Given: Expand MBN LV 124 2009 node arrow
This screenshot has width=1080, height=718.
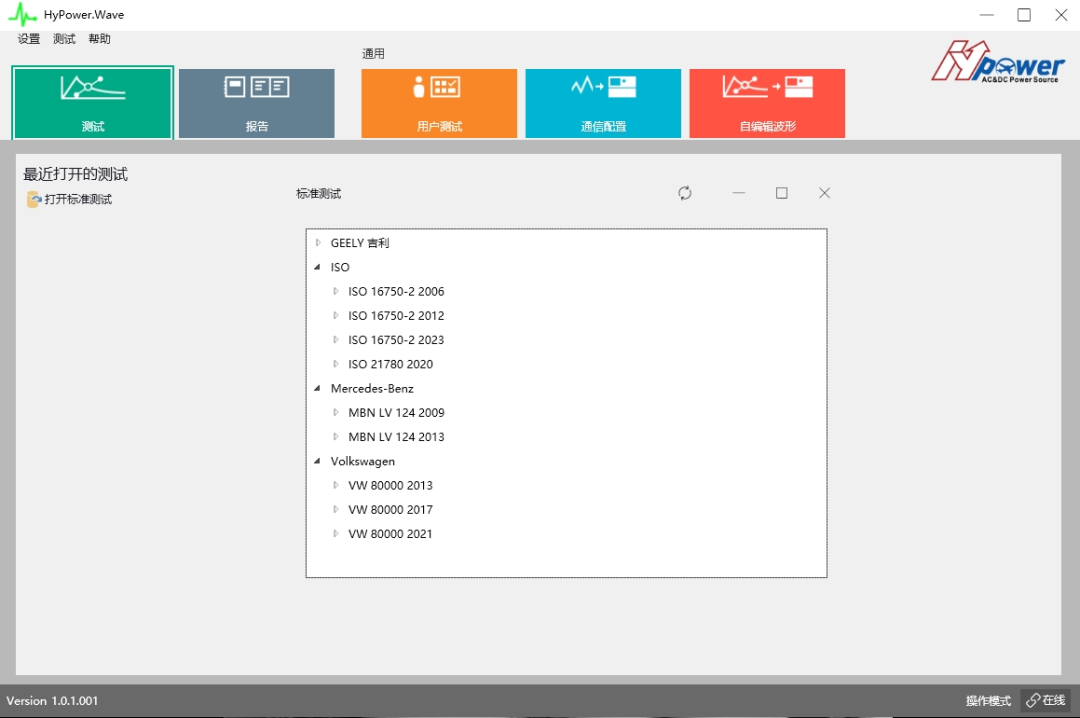Looking at the screenshot, I should pos(336,413).
